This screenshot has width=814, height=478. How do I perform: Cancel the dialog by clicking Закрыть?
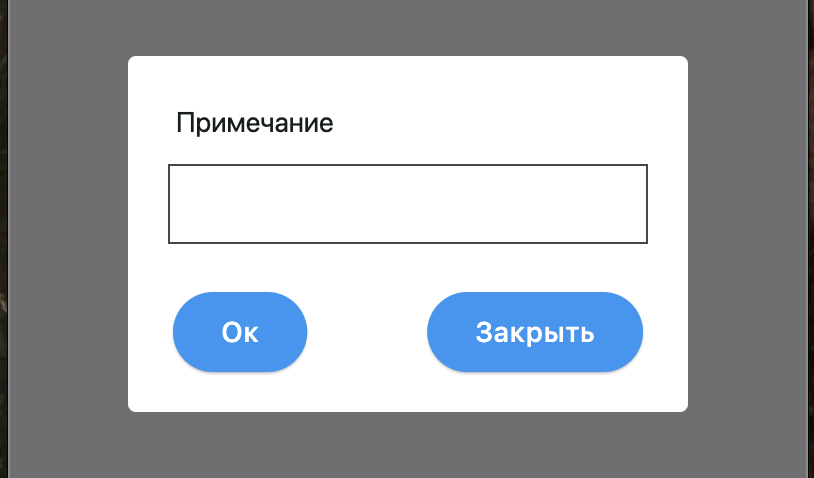(x=535, y=332)
